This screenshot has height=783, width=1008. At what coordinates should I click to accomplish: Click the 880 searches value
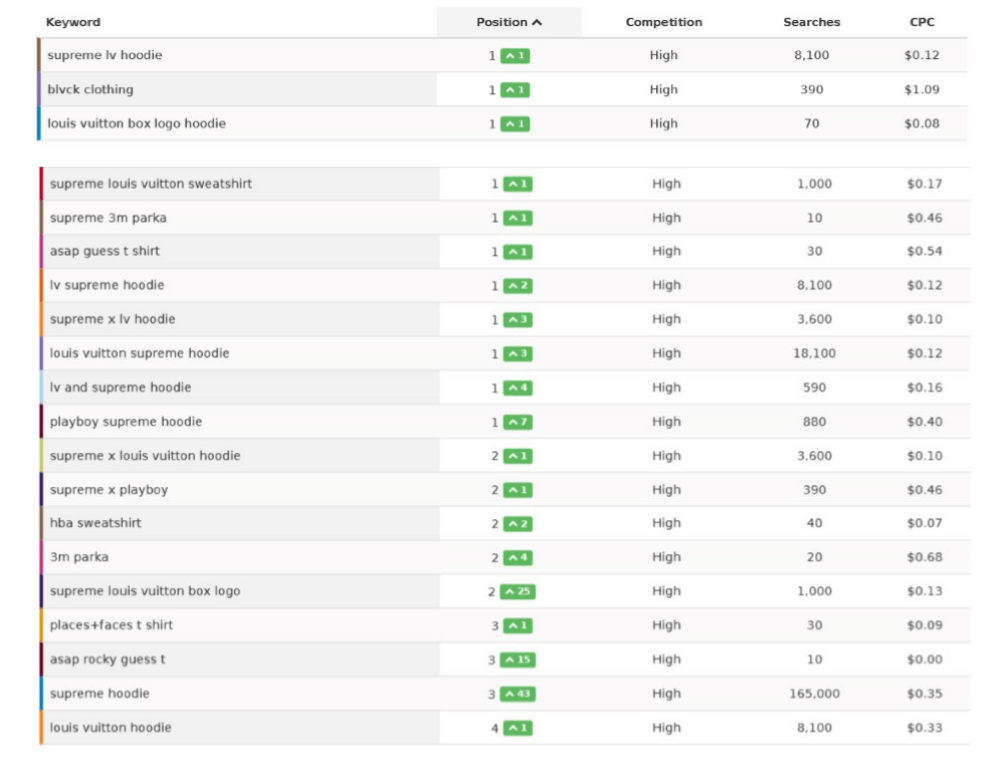point(814,422)
